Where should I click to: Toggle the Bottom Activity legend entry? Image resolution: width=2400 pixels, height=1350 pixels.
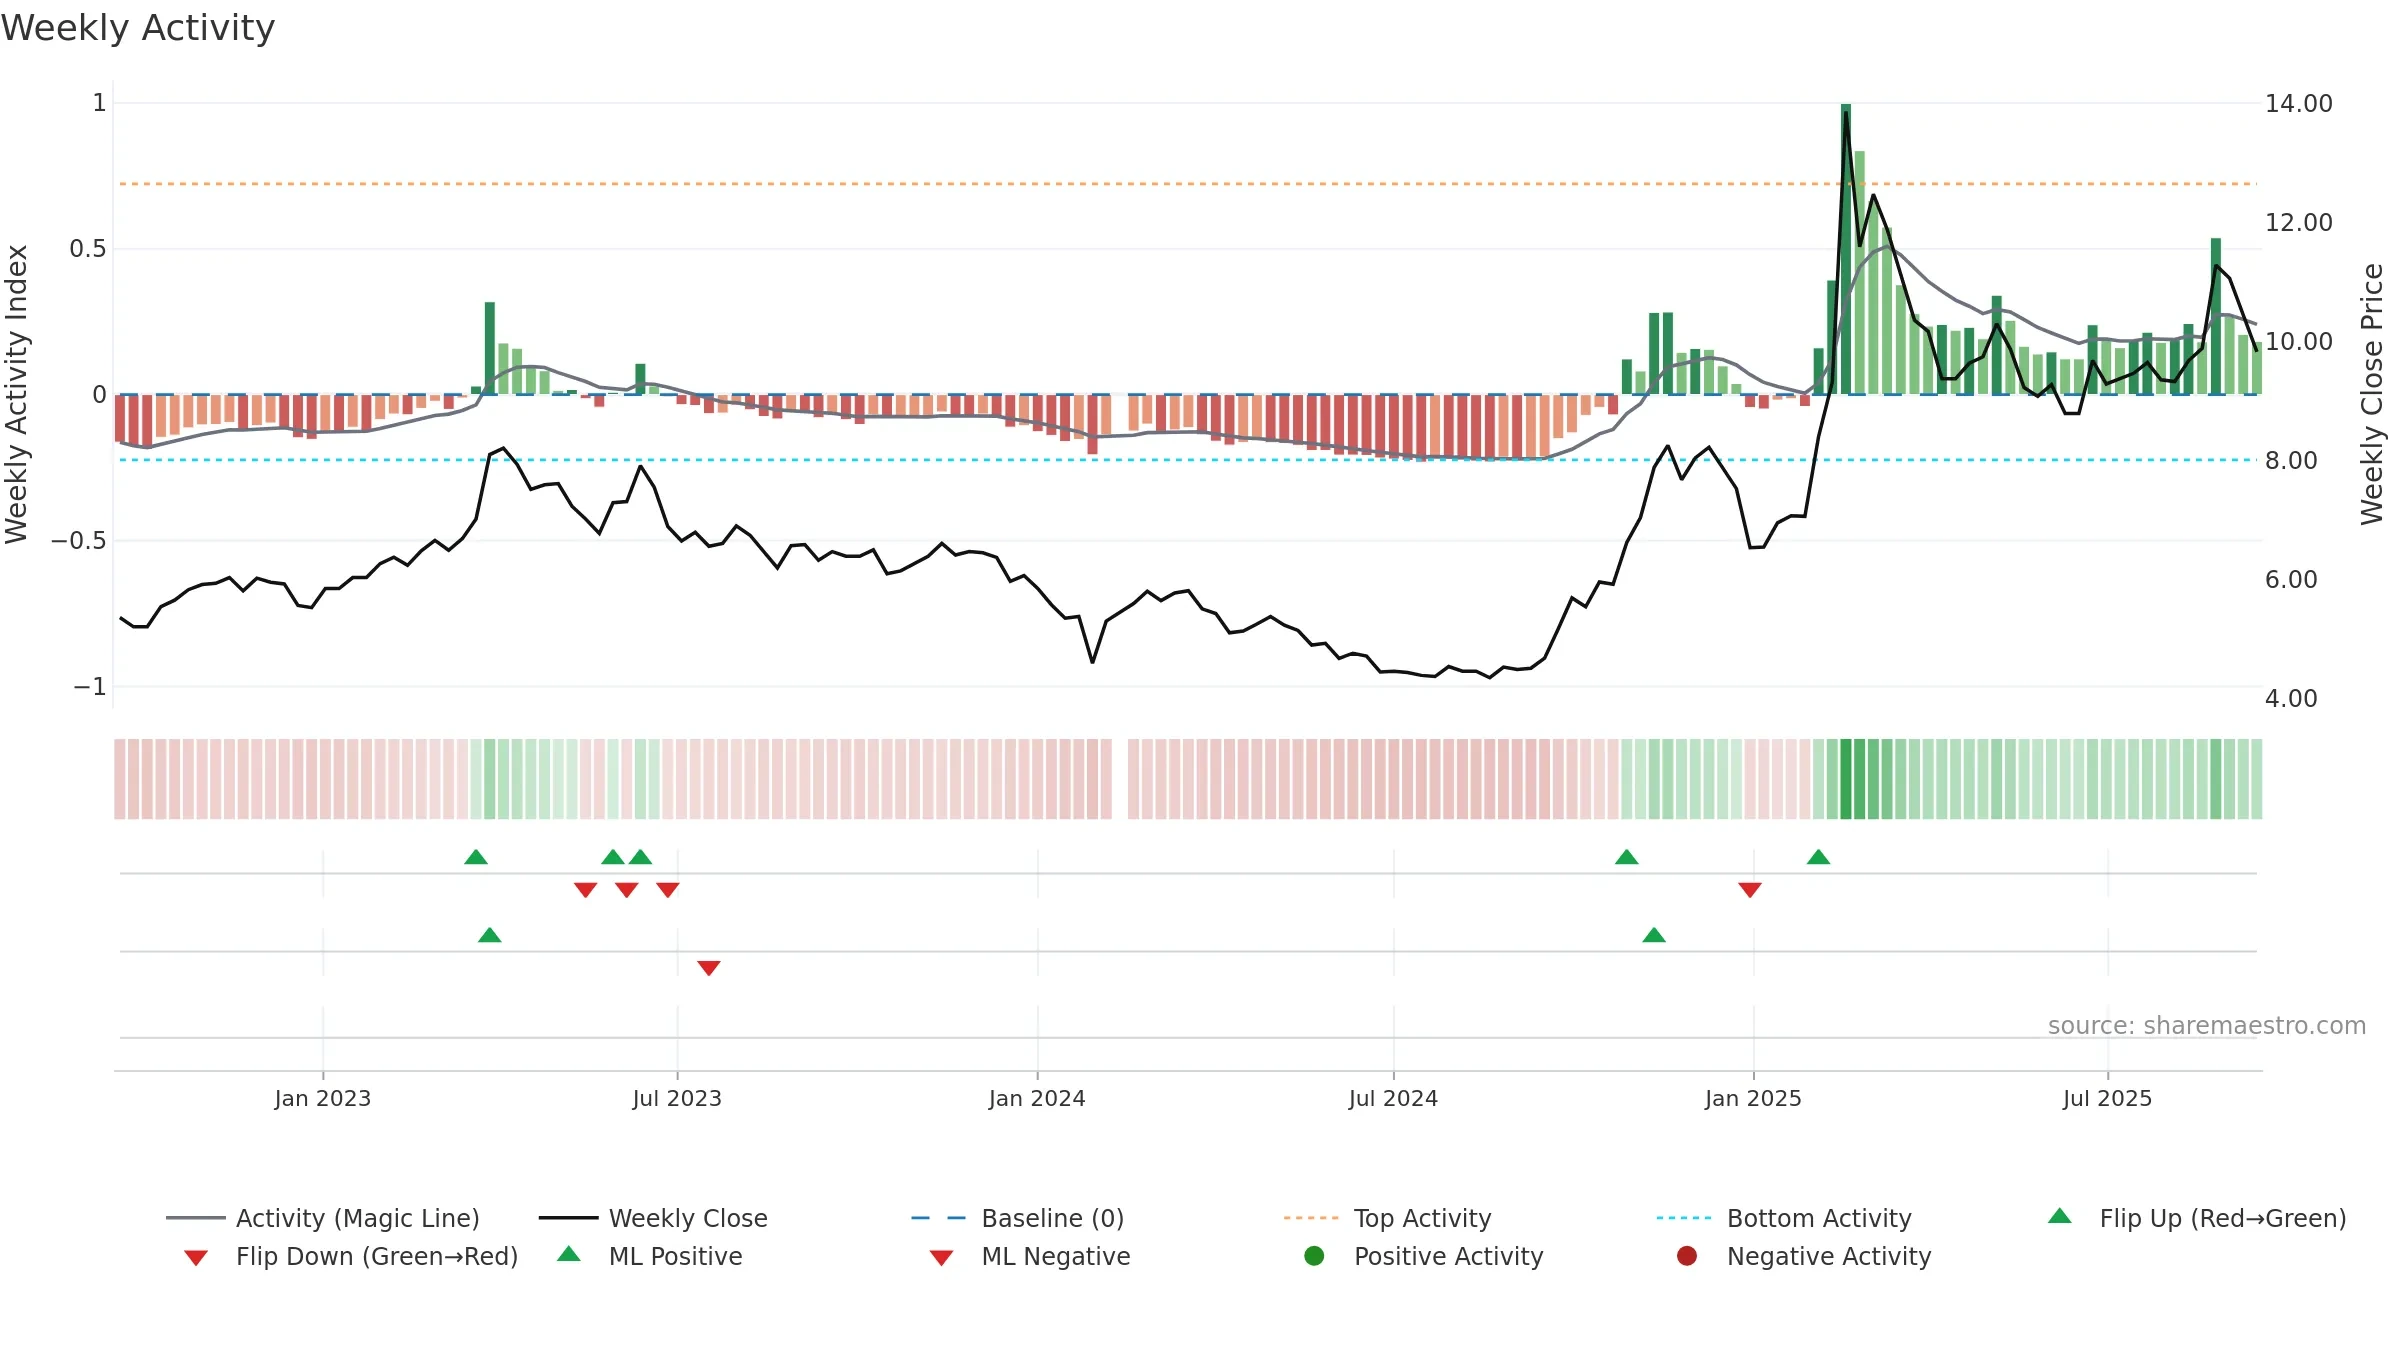coord(1784,1218)
